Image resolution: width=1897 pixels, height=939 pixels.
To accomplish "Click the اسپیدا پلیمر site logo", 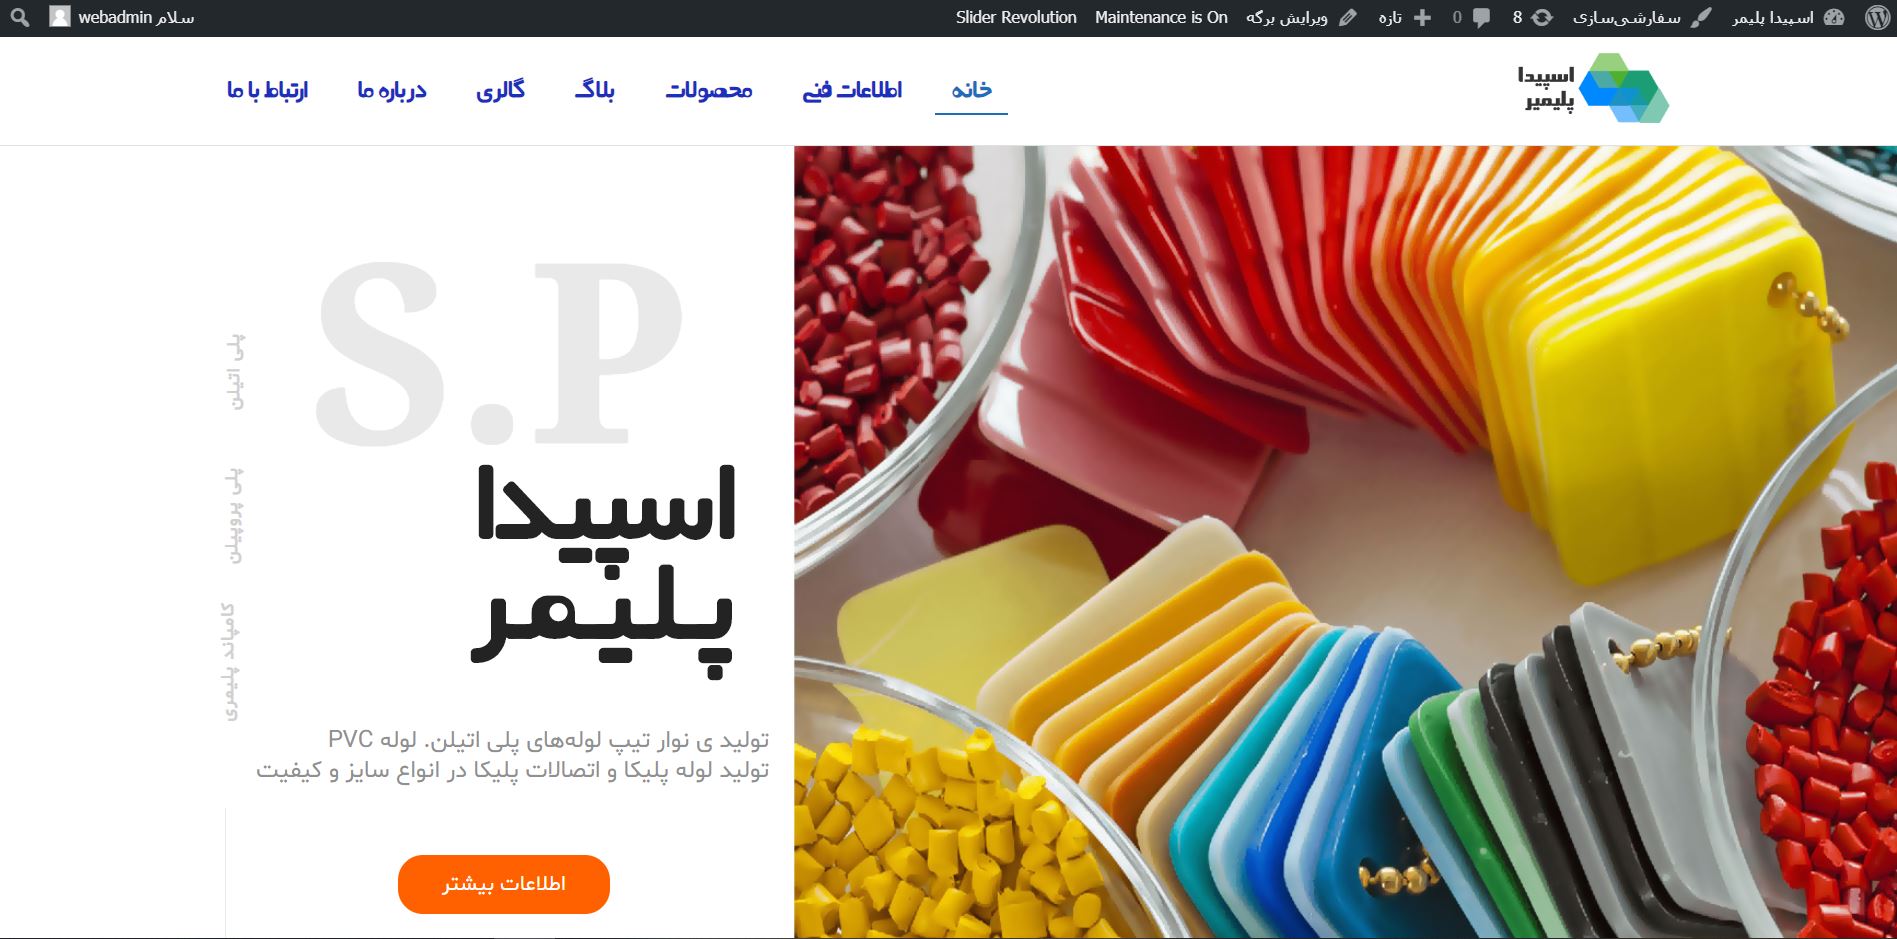I will (1593, 88).
